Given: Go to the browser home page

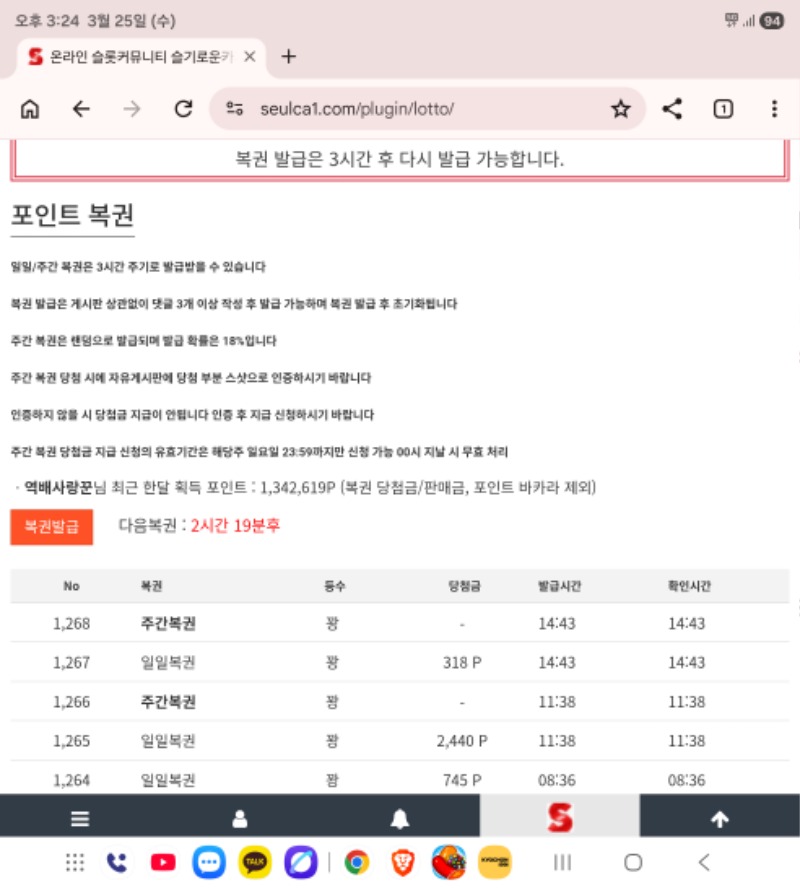Looking at the screenshot, I should pyautogui.click(x=30, y=109).
